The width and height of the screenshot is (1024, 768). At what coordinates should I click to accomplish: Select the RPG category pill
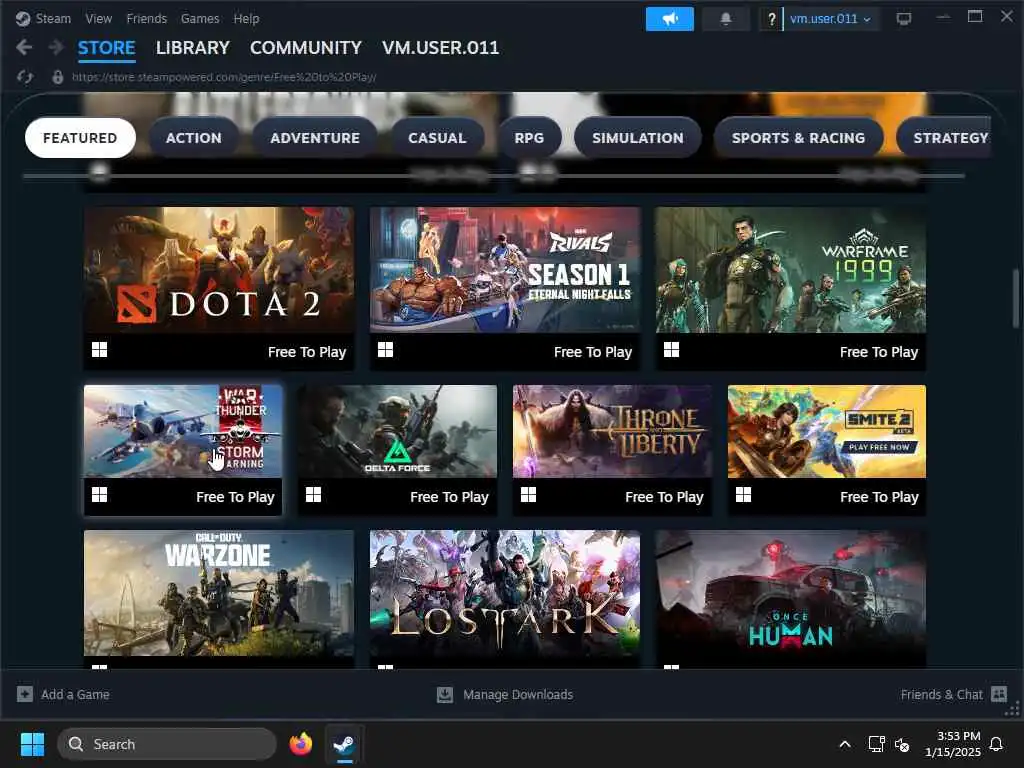529,138
